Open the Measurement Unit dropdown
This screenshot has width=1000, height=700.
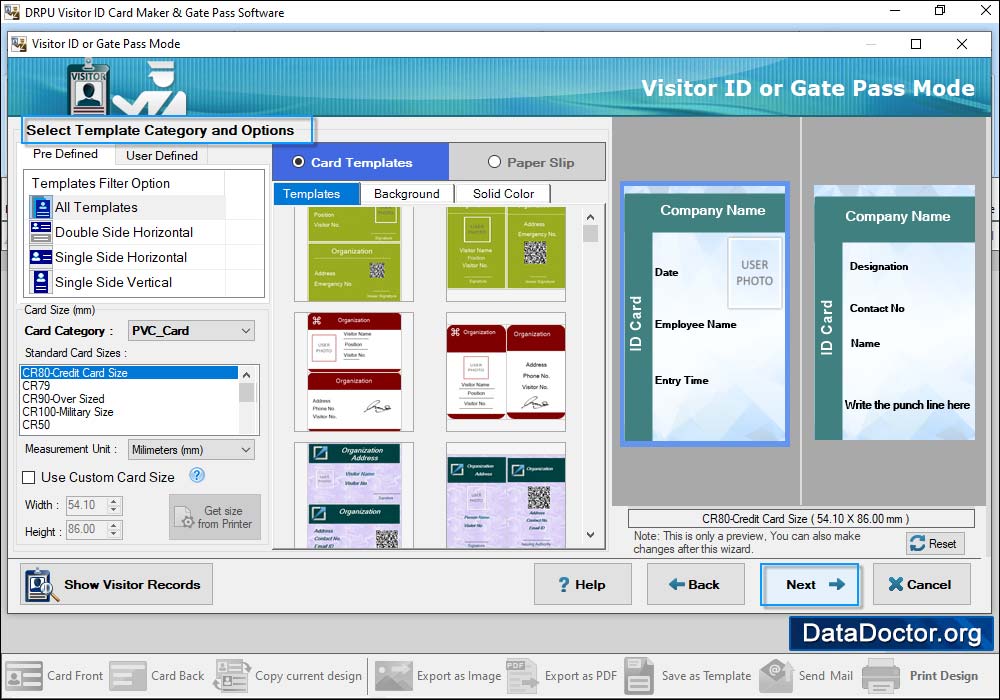(x=191, y=449)
